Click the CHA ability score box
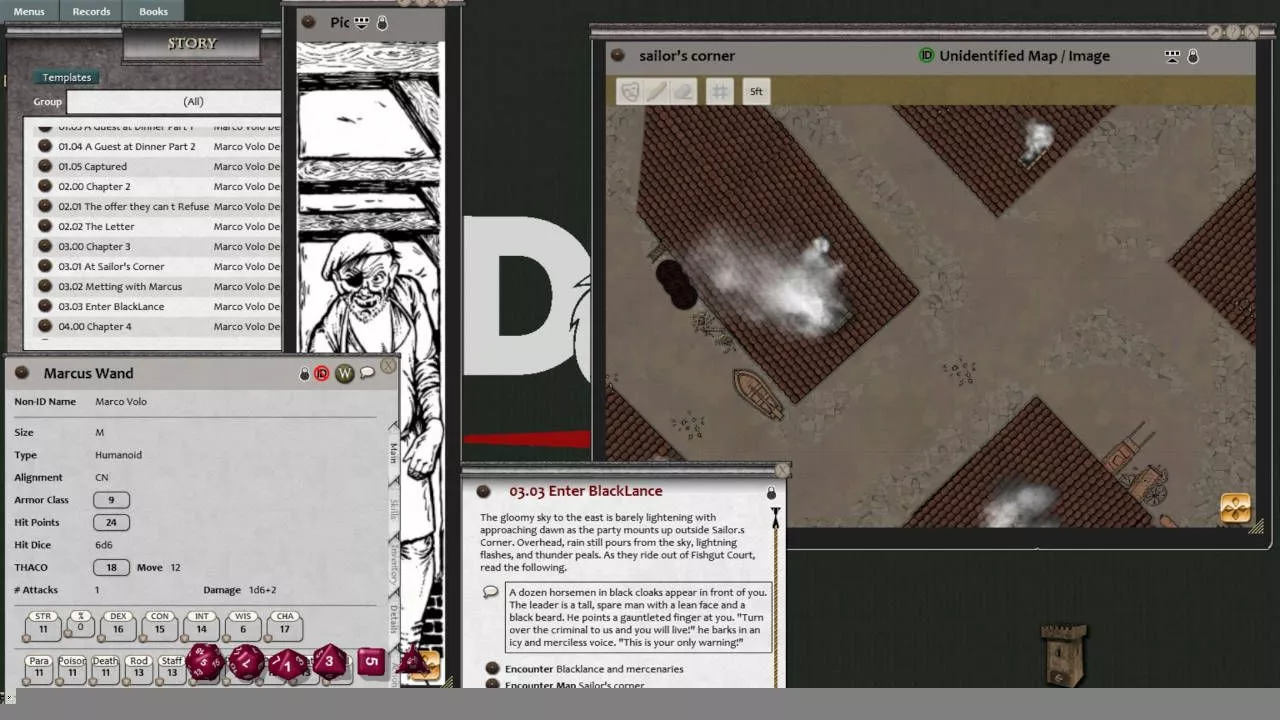Image resolution: width=1280 pixels, height=720 pixels. coord(285,626)
